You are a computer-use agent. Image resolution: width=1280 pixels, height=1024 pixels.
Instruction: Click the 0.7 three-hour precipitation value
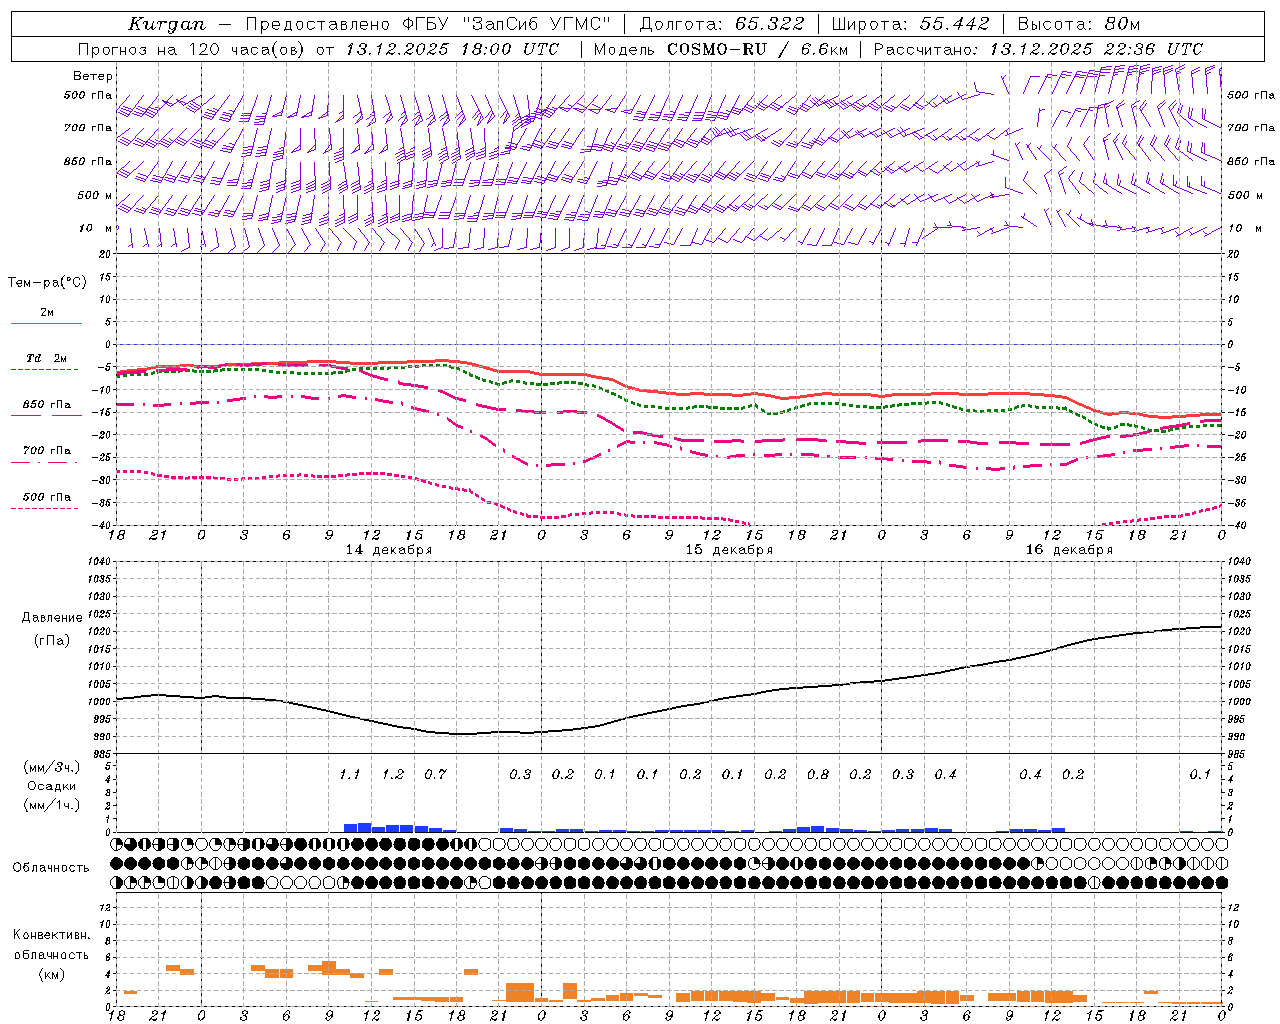pyautogui.click(x=435, y=775)
